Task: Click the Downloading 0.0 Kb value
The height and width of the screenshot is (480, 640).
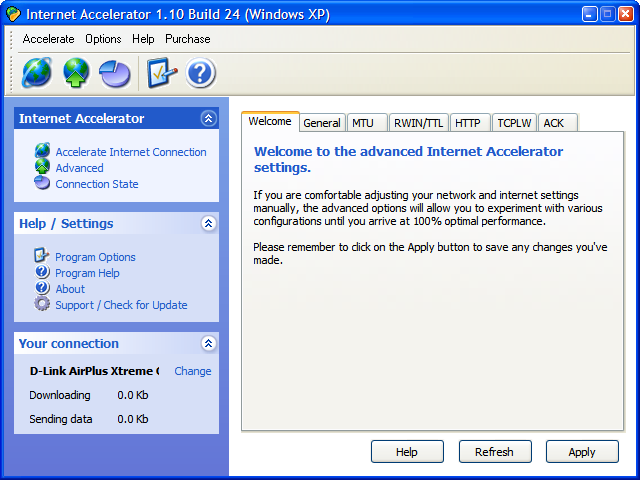Action: pos(133,395)
